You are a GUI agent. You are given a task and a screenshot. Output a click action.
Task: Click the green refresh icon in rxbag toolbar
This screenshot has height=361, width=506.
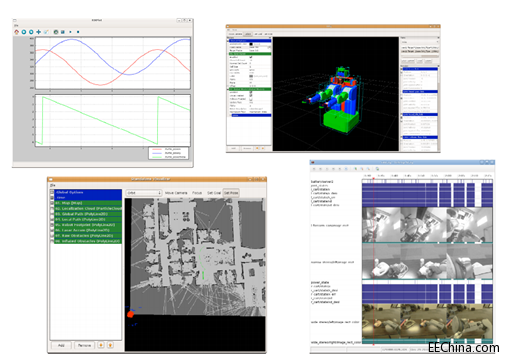point(377,169)
